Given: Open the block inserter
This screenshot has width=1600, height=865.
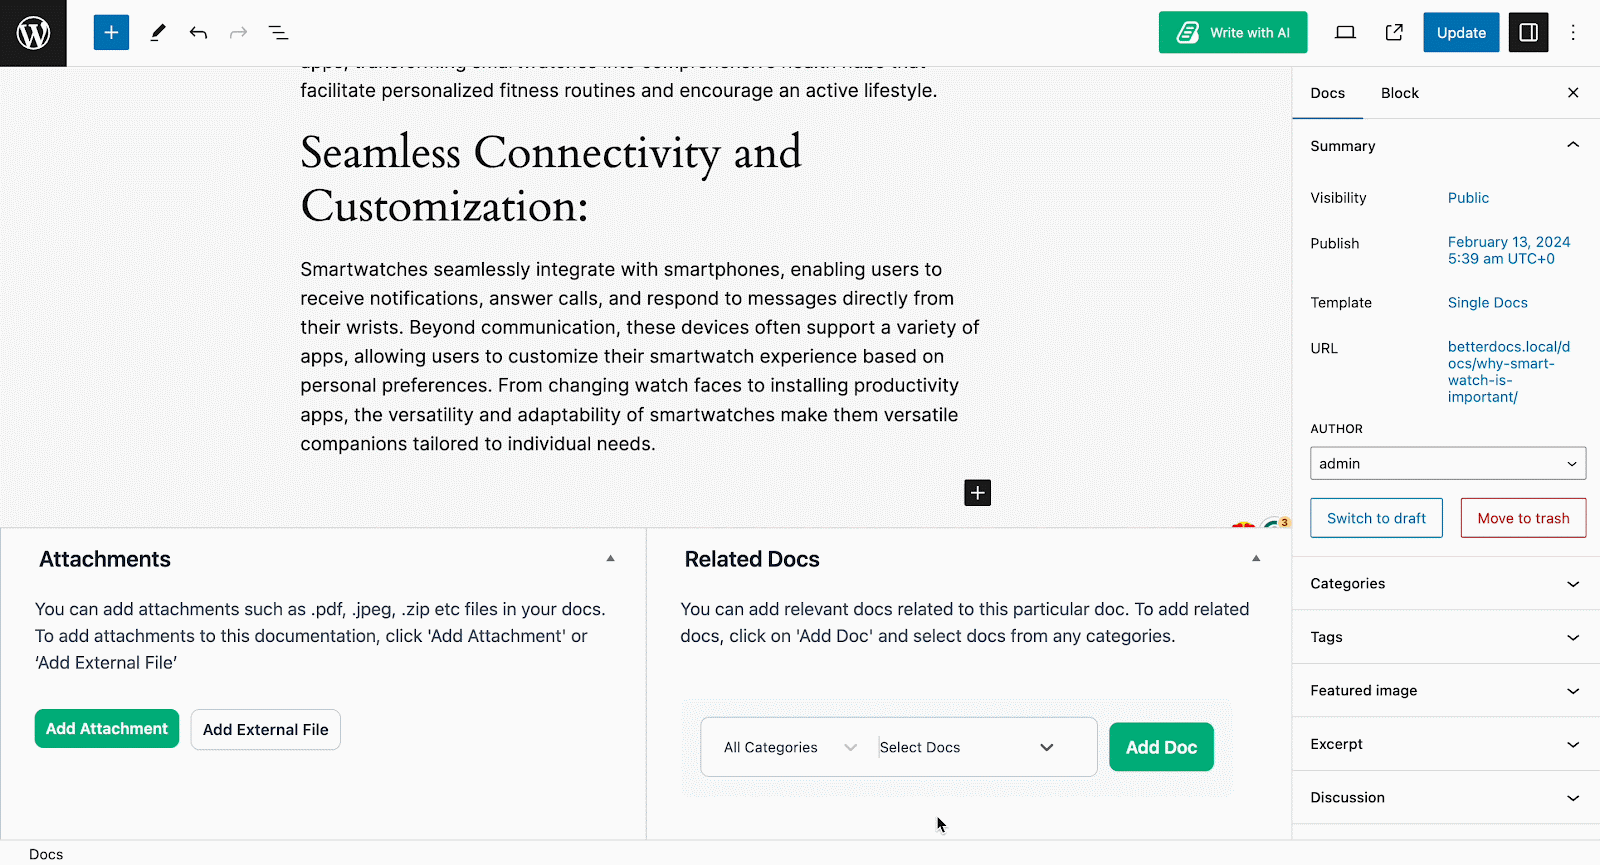Looking at the screenshot, I should 111,32.
